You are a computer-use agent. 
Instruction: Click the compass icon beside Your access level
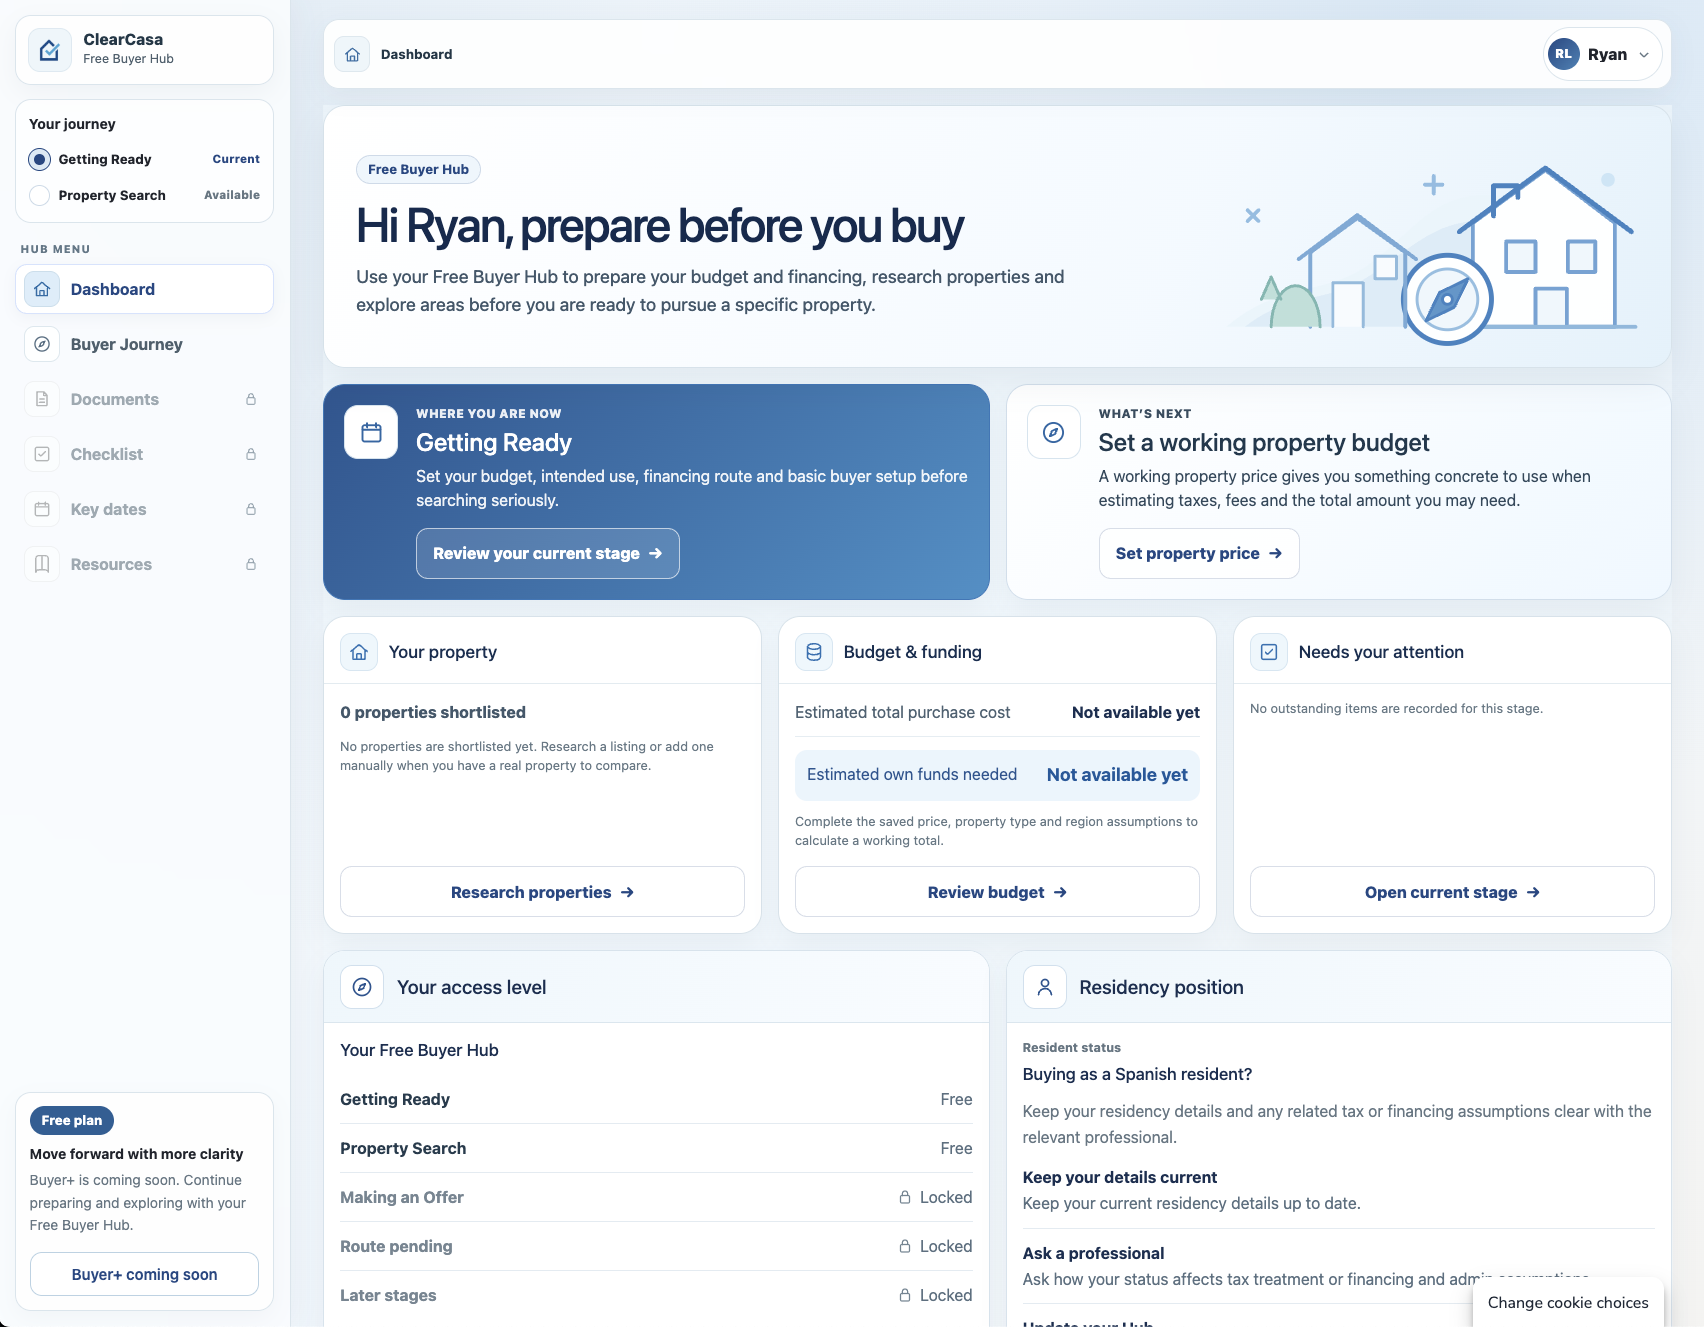(x=362, y=987)
